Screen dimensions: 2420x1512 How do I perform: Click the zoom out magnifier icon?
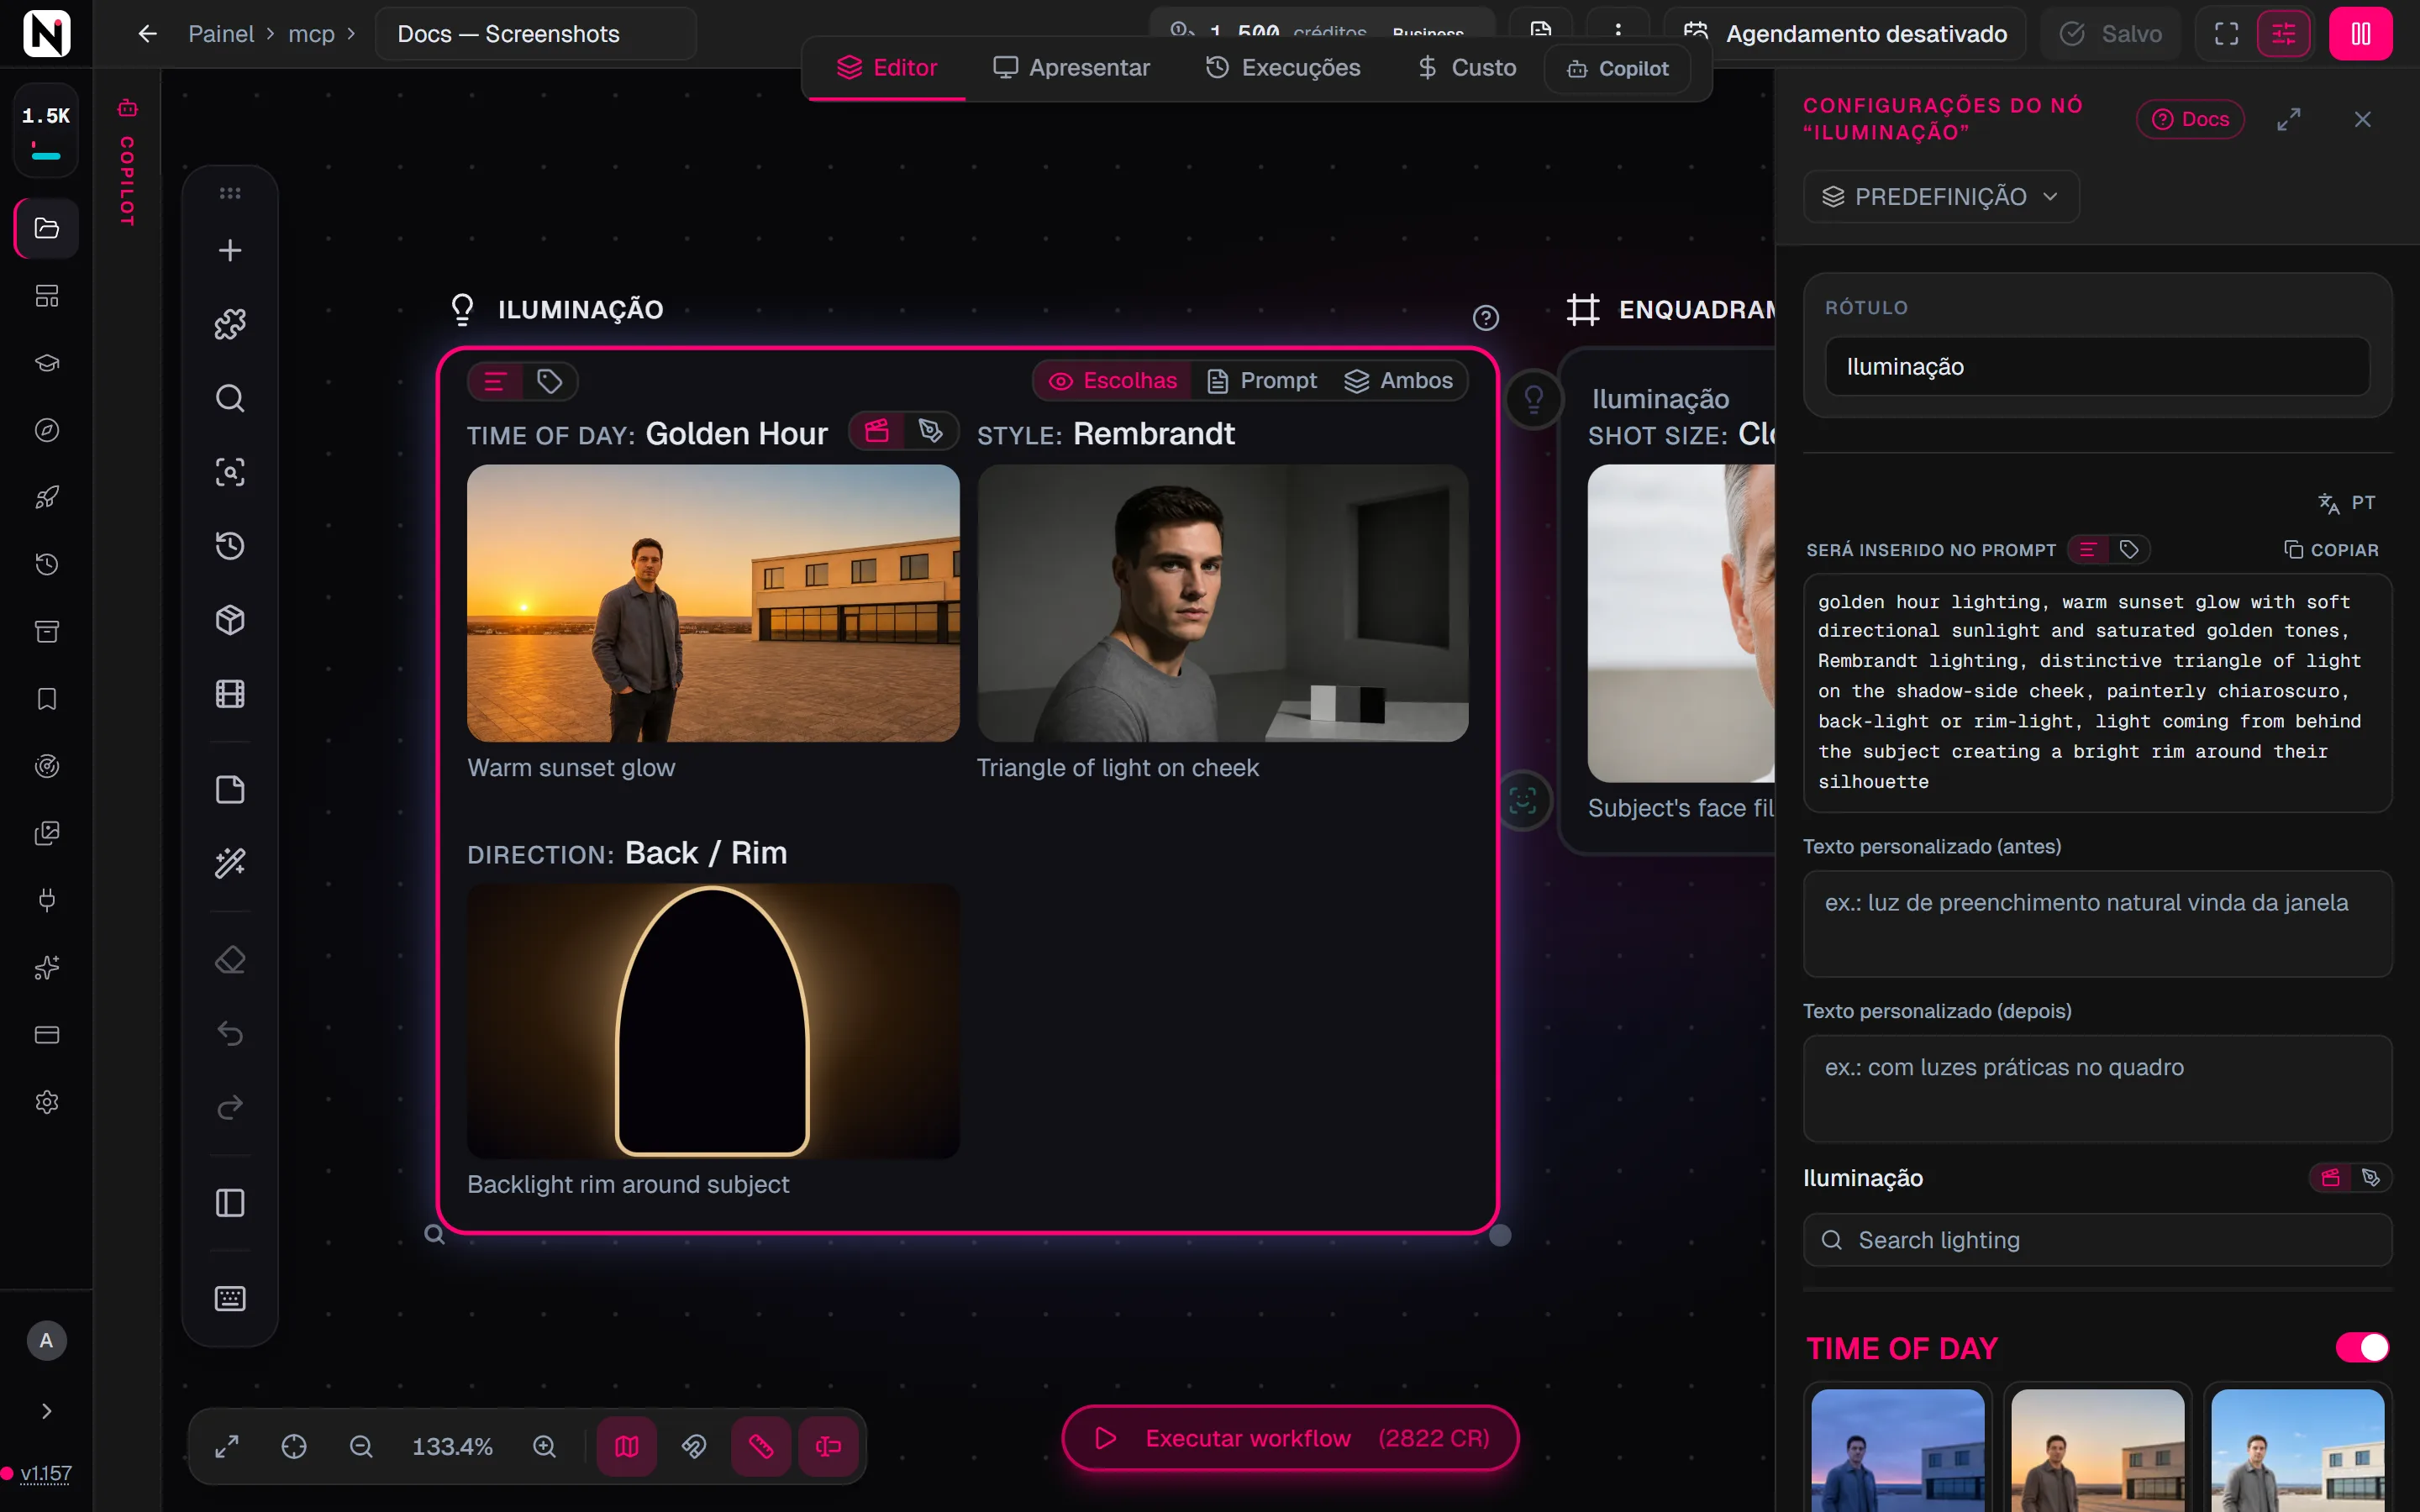pos(361,1446)
